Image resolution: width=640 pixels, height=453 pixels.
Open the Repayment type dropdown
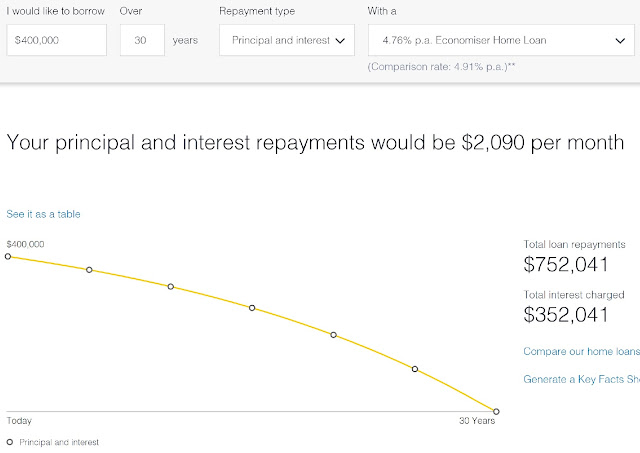coord(286,41)
